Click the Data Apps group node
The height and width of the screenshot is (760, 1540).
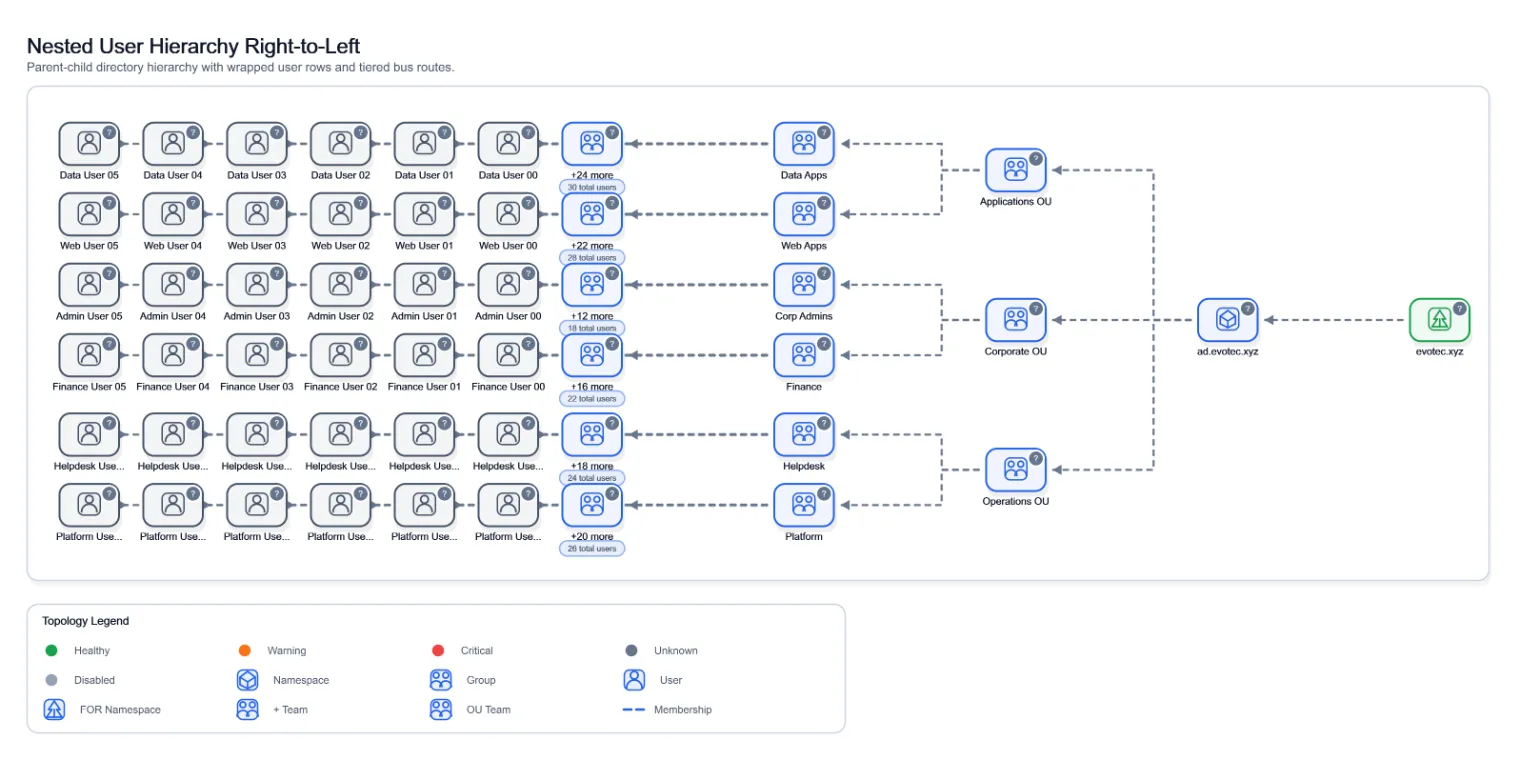[x=803, y=144]
